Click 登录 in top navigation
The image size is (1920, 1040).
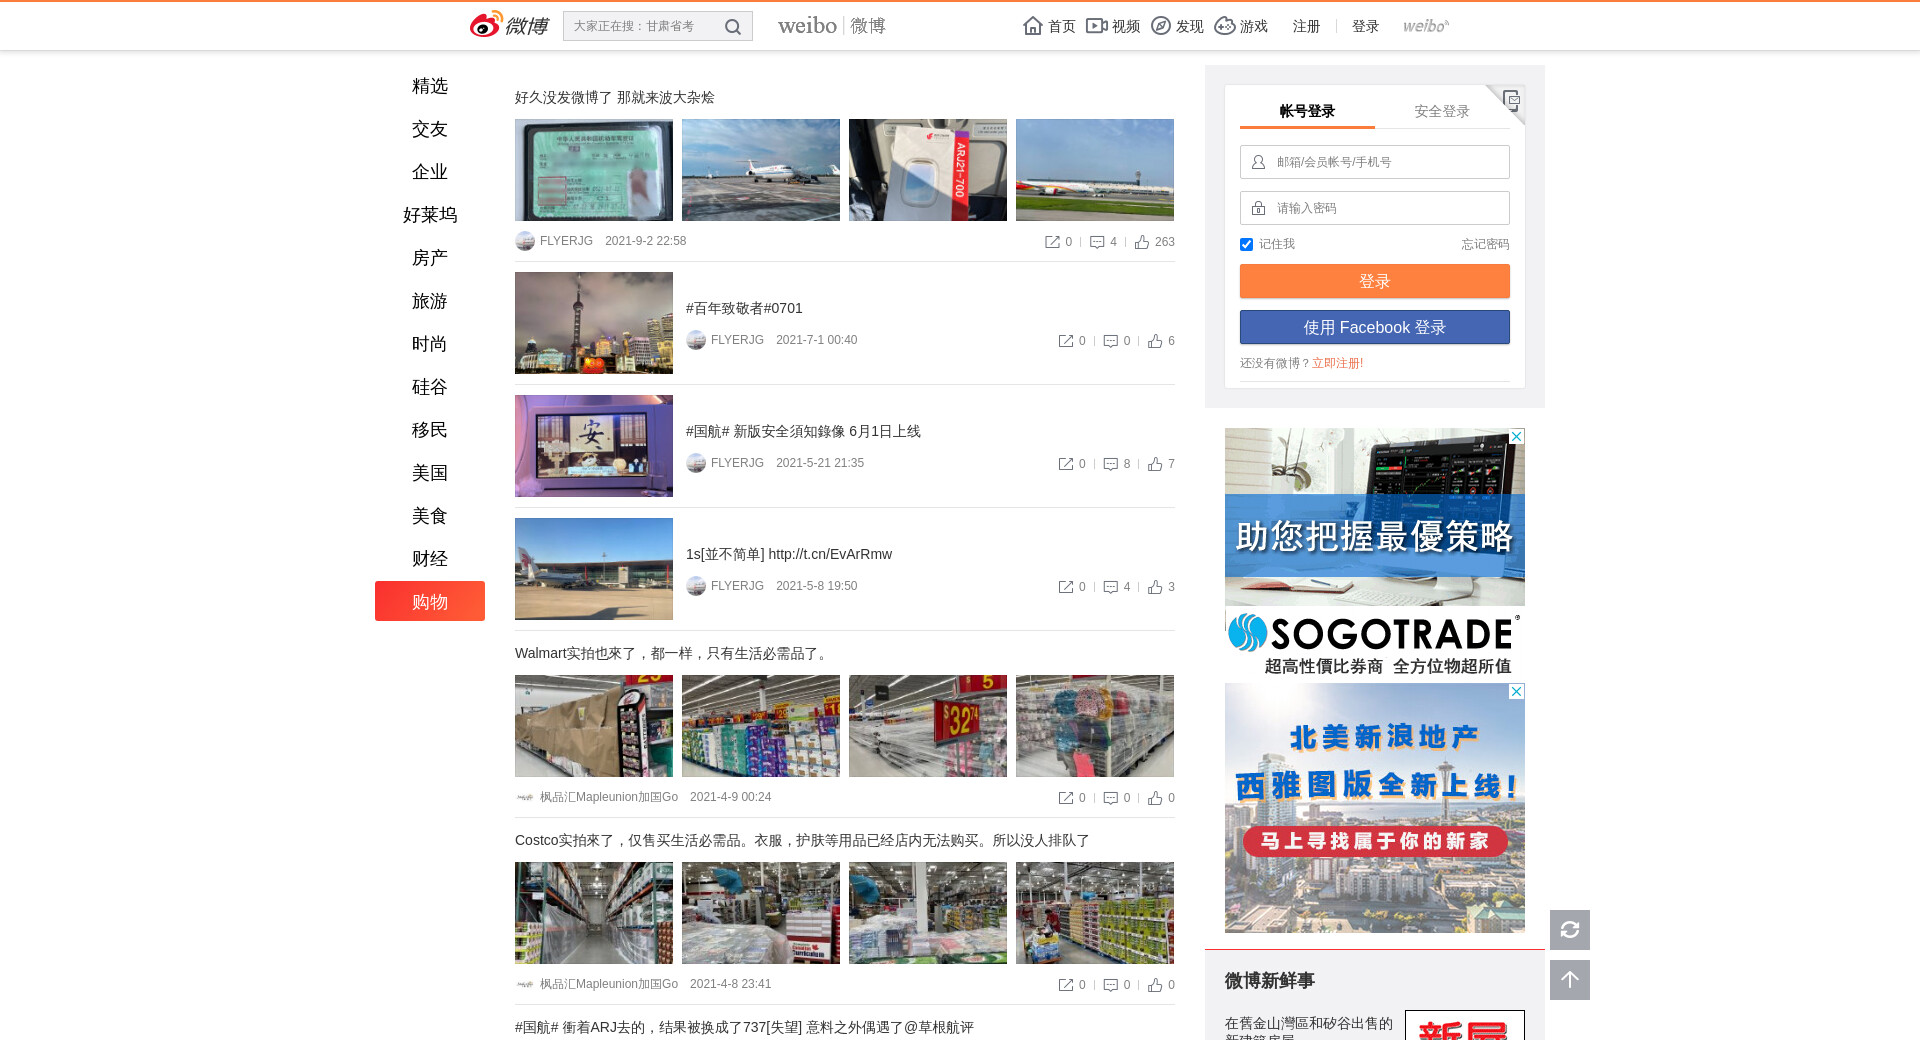[1365, 26]
